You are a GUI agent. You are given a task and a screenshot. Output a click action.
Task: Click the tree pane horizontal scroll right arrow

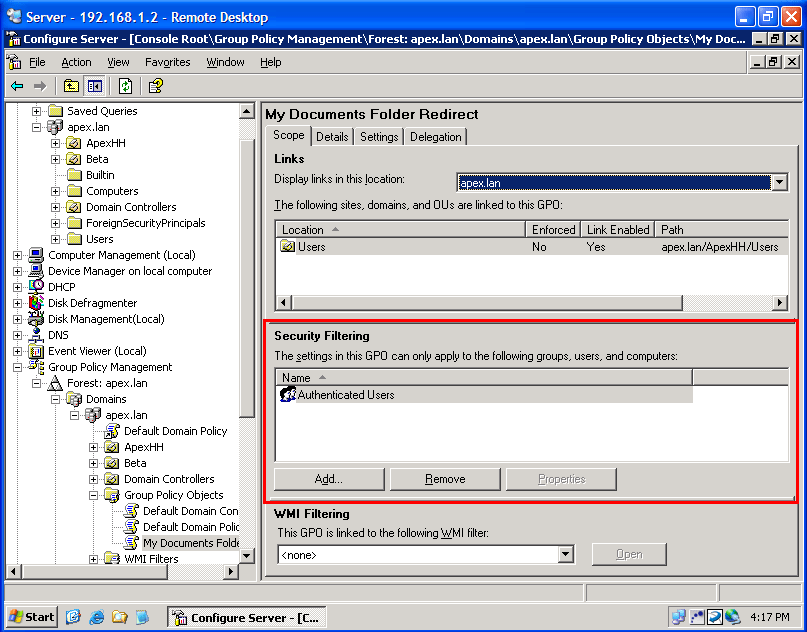[231, 571]
